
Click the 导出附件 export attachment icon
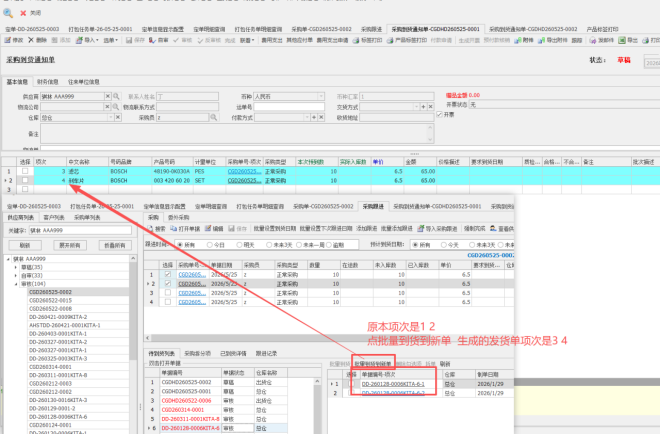pos(541,40)
